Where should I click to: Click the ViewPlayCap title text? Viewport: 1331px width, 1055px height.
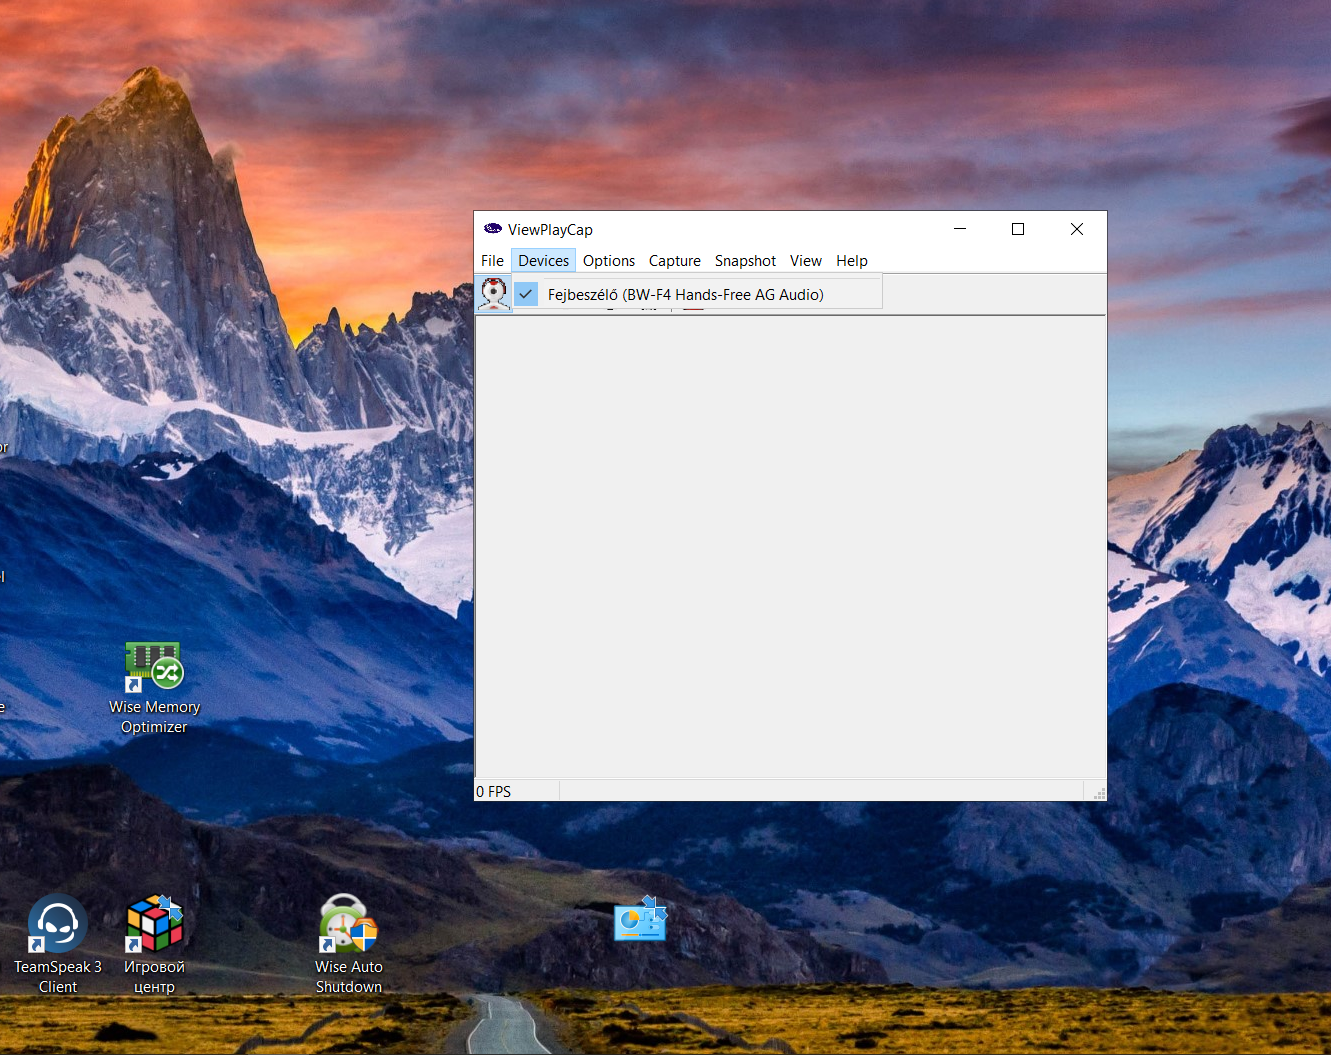pyautogui.click(x=550, y=229)
